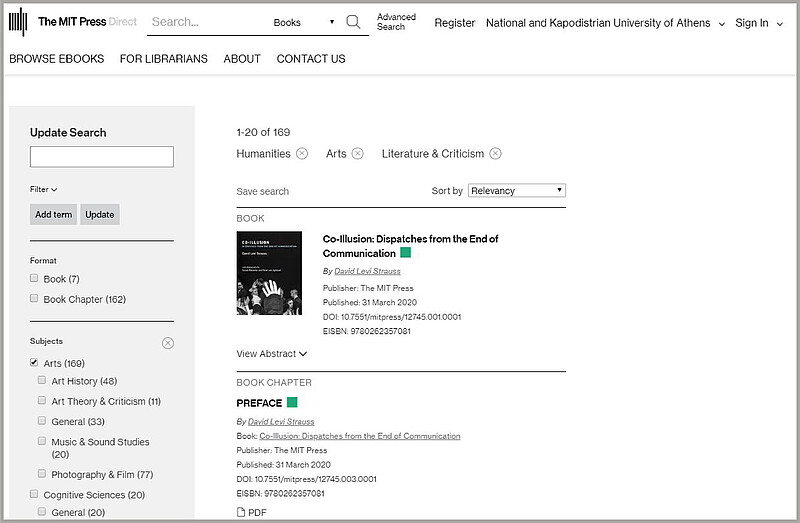Click the first EISBN: 9780262357081 text

click(367, 331)
